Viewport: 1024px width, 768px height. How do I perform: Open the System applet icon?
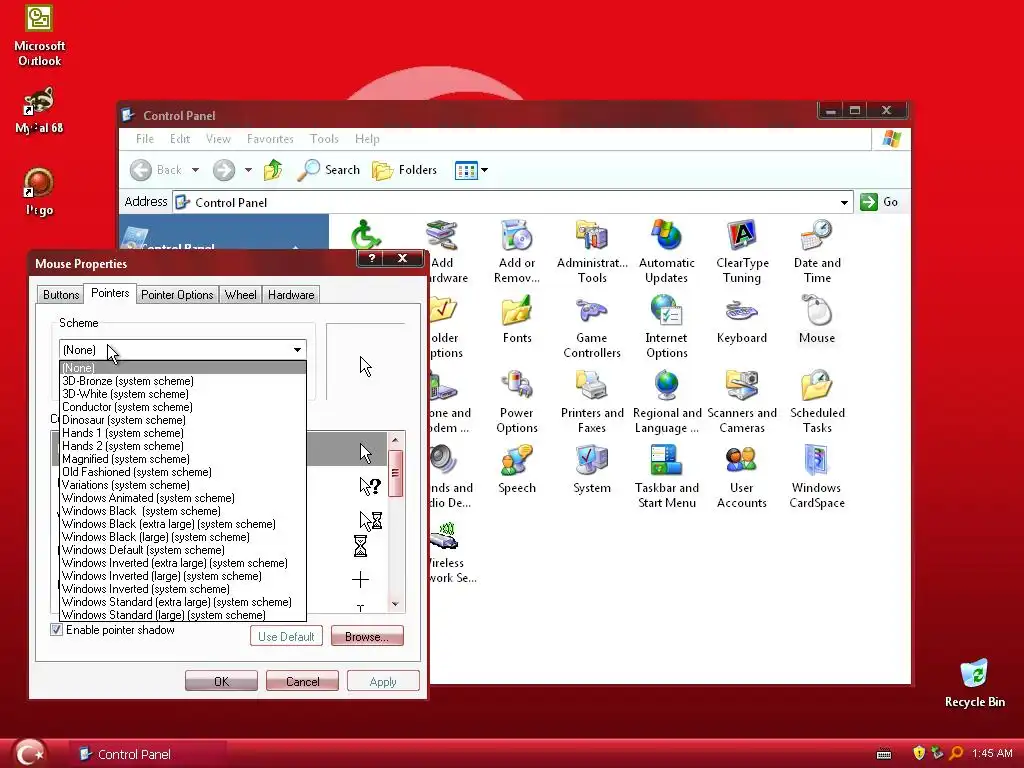(x=592, y=470)
